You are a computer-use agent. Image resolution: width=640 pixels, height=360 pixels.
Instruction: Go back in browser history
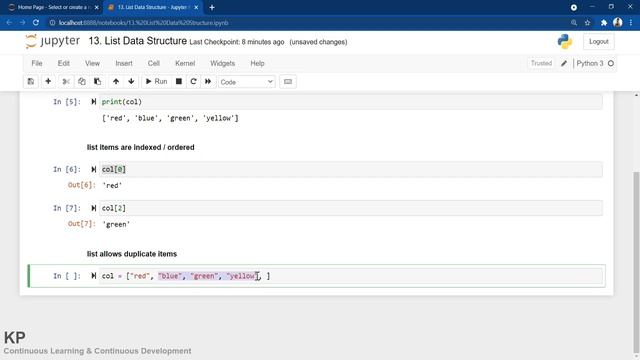point(9,23)
